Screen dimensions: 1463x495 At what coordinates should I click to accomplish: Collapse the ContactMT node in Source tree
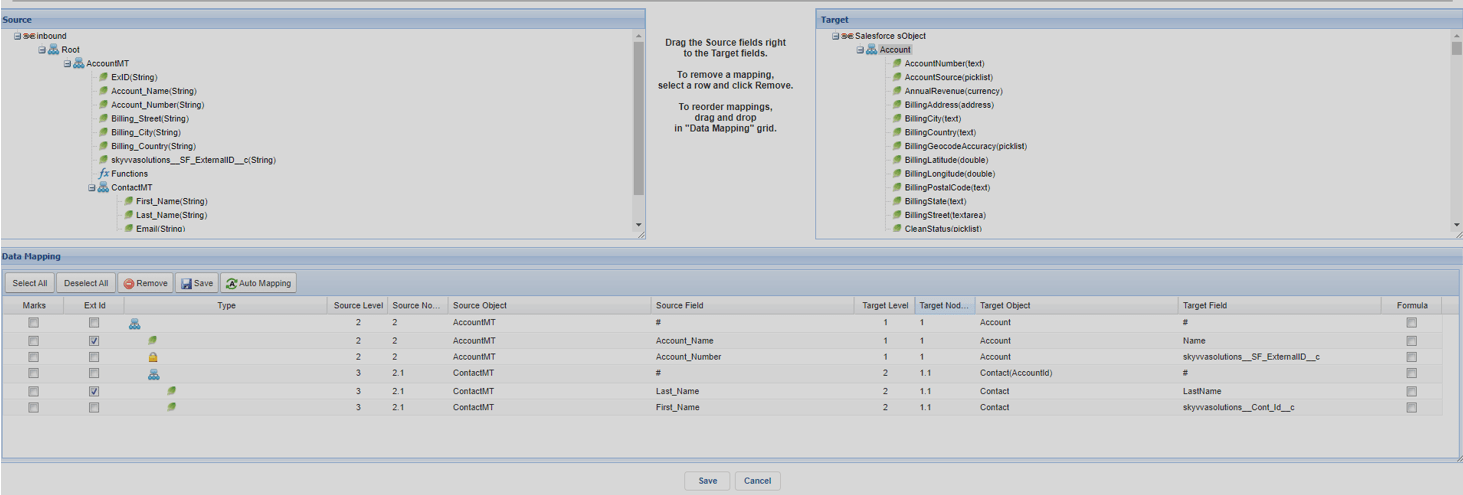92,188
